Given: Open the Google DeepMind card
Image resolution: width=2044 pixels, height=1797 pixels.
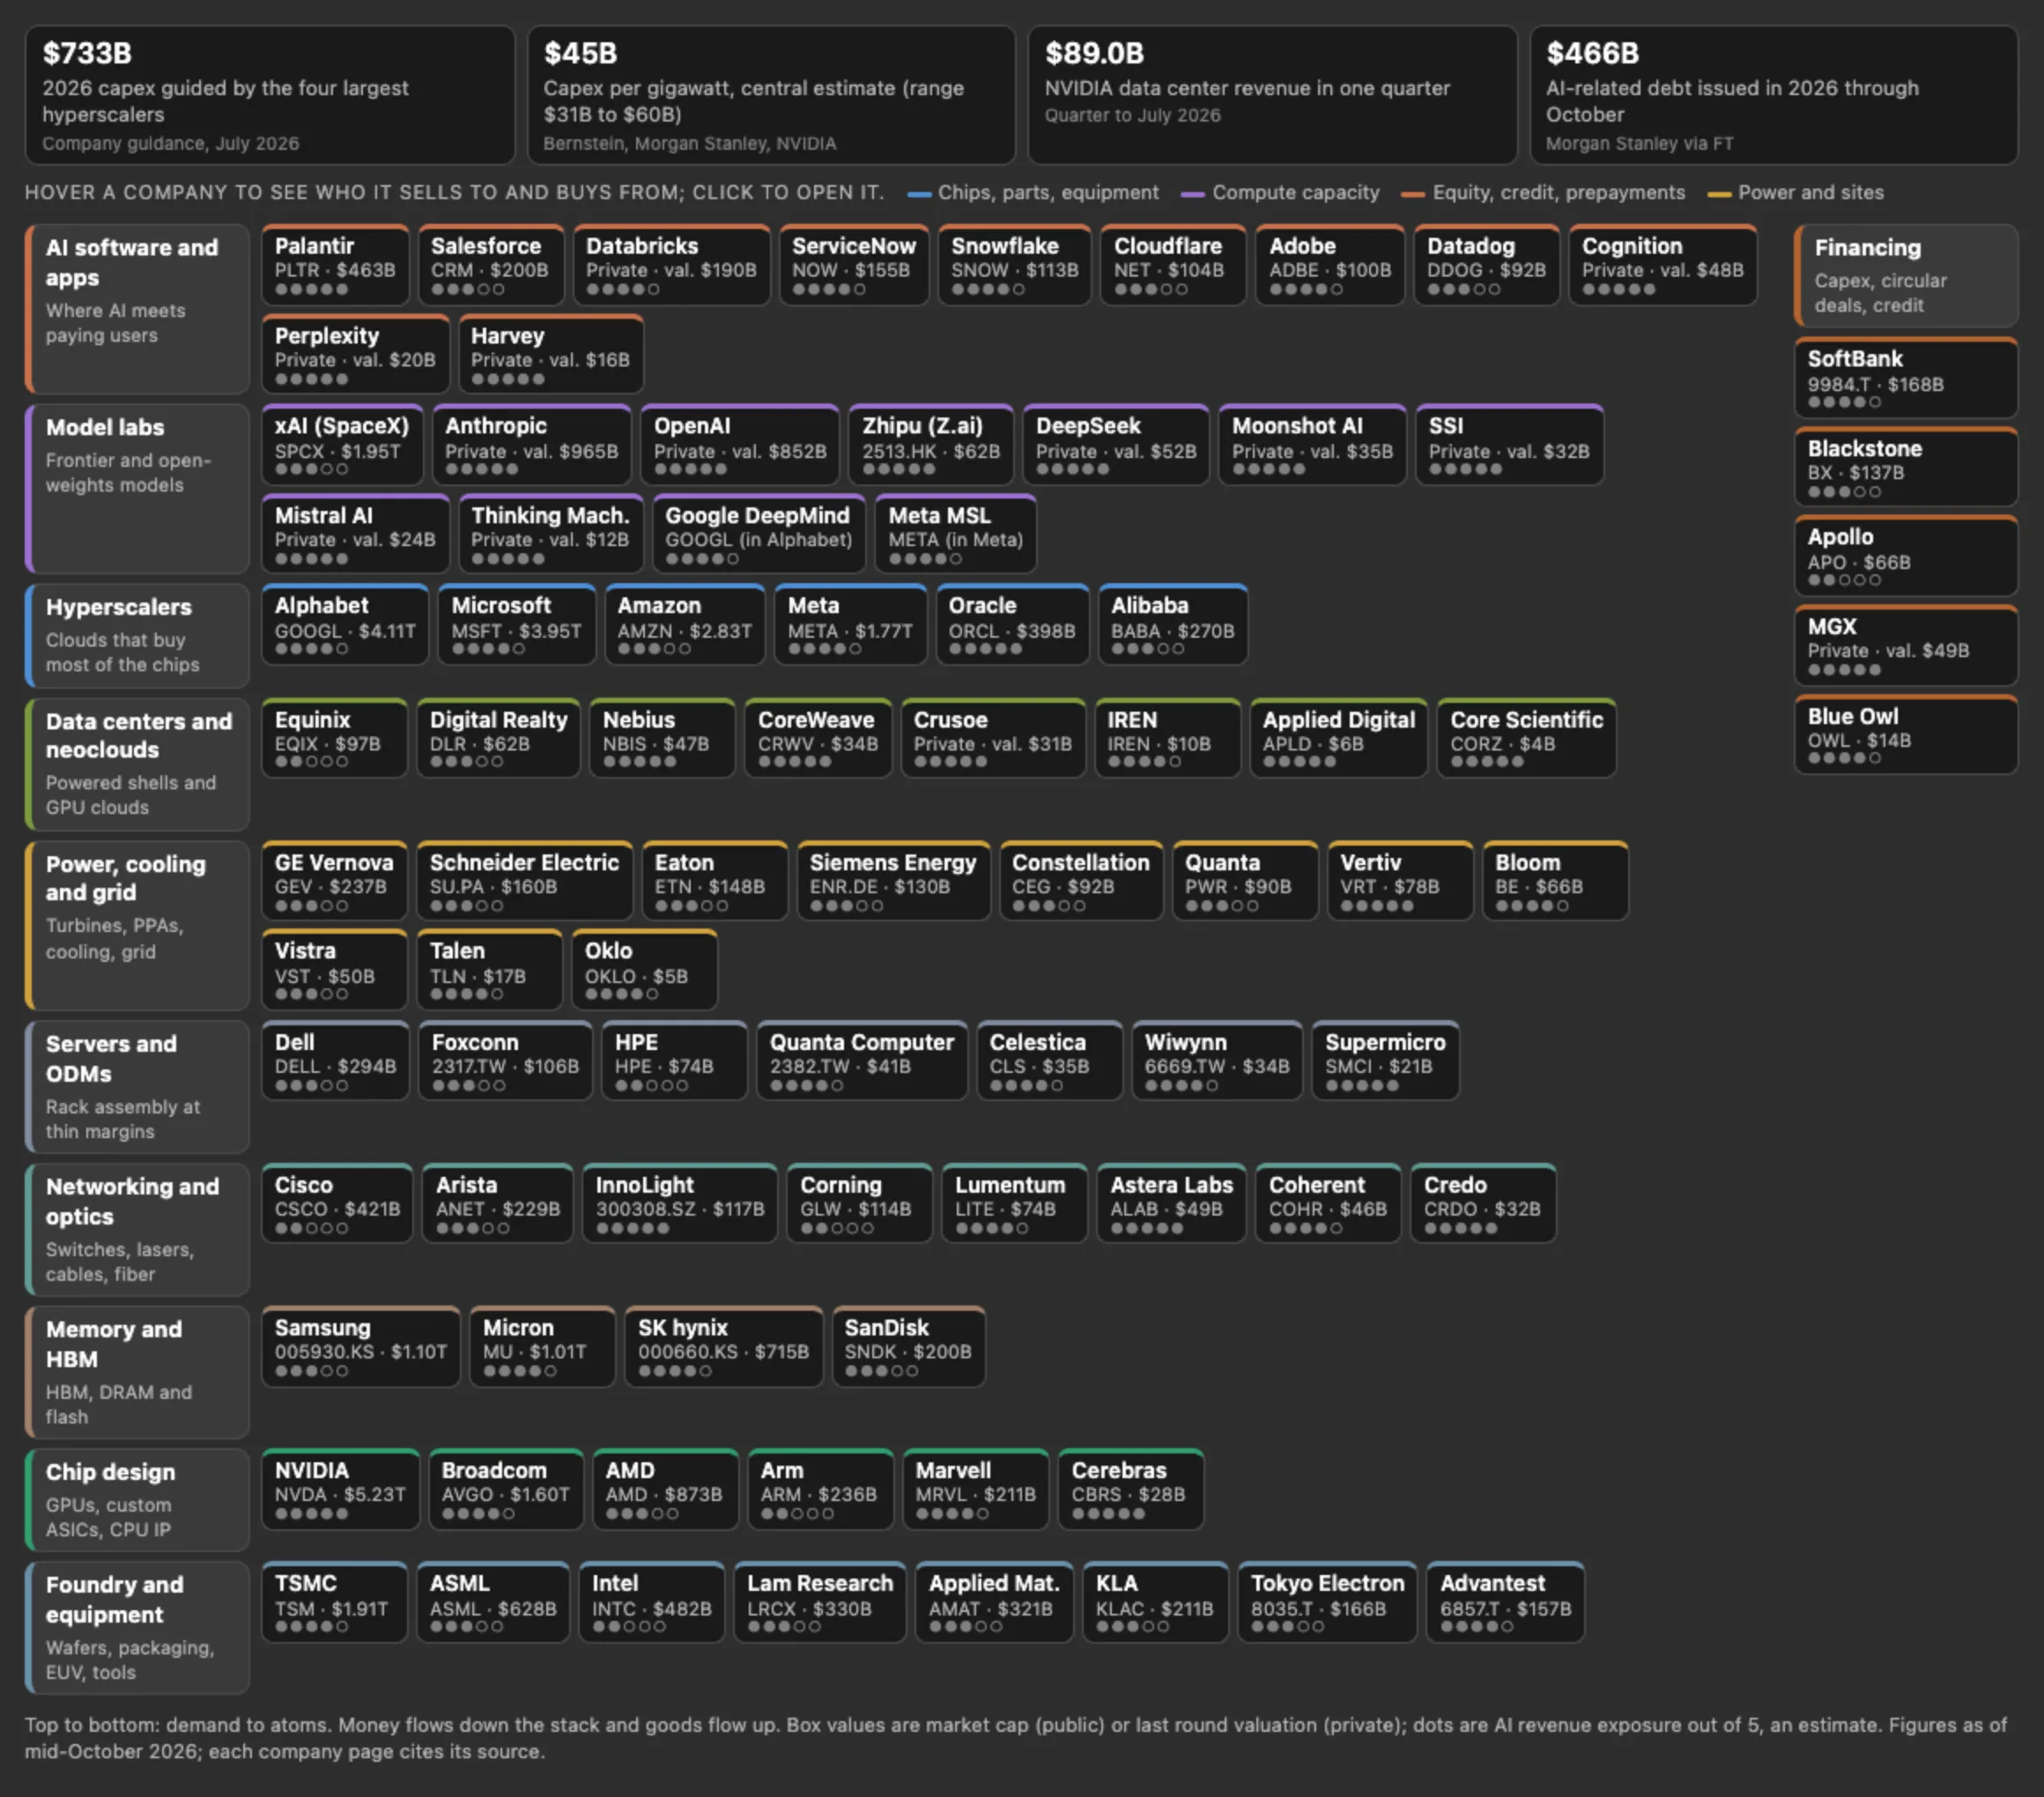Looking at the screenshot, I should pyautogui.click(x=758, y=534).
